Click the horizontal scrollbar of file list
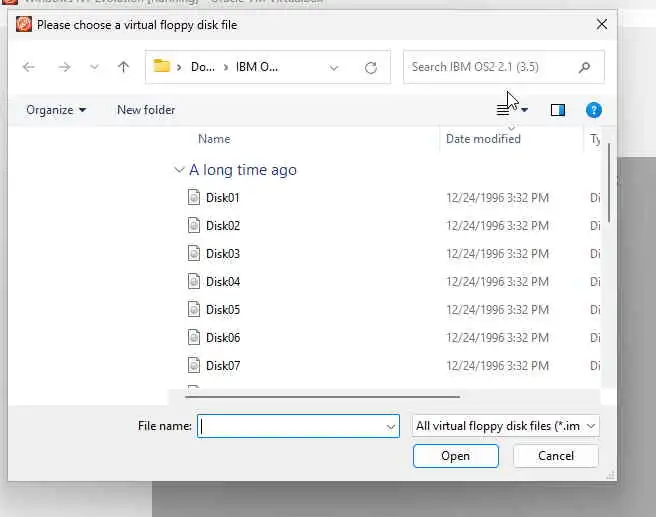Screen dimensions: 656x517 pos(322,397)
